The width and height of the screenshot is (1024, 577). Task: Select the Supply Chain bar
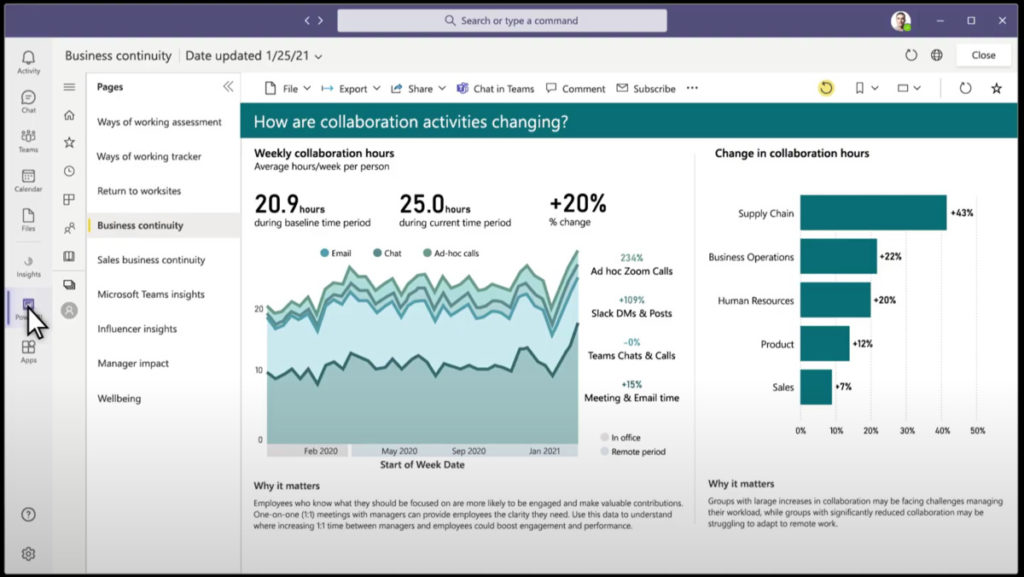click(x=873, y=213)
